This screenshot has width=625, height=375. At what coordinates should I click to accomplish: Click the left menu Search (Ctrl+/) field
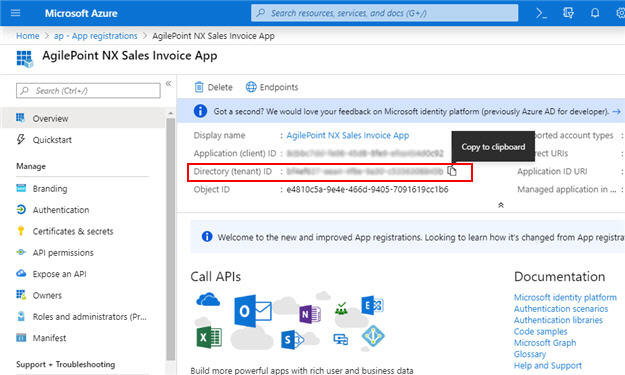(88, 90)
